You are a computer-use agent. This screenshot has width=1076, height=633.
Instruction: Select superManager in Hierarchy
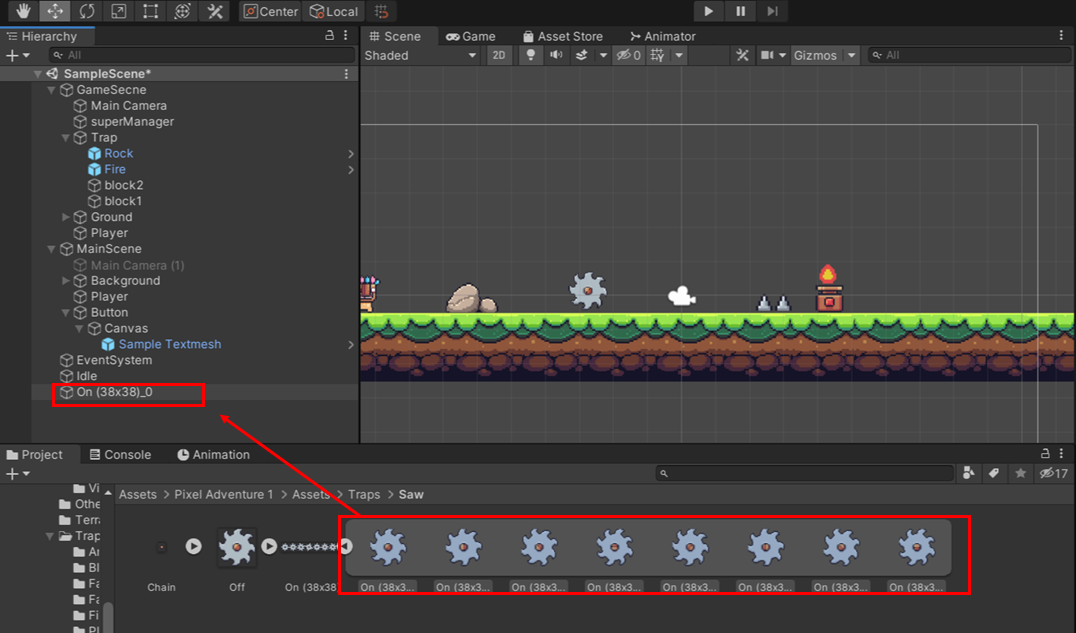[132, 122]
